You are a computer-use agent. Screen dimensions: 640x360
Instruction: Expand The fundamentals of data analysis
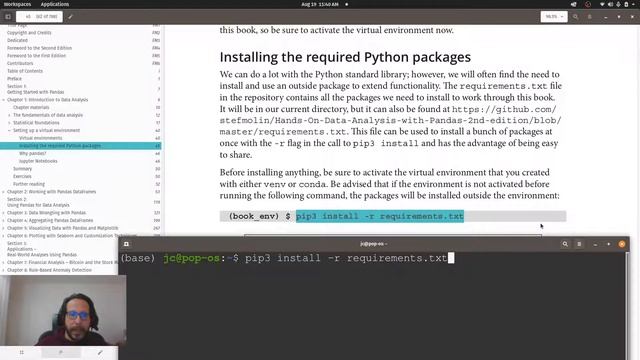click(x=9, y=115)
